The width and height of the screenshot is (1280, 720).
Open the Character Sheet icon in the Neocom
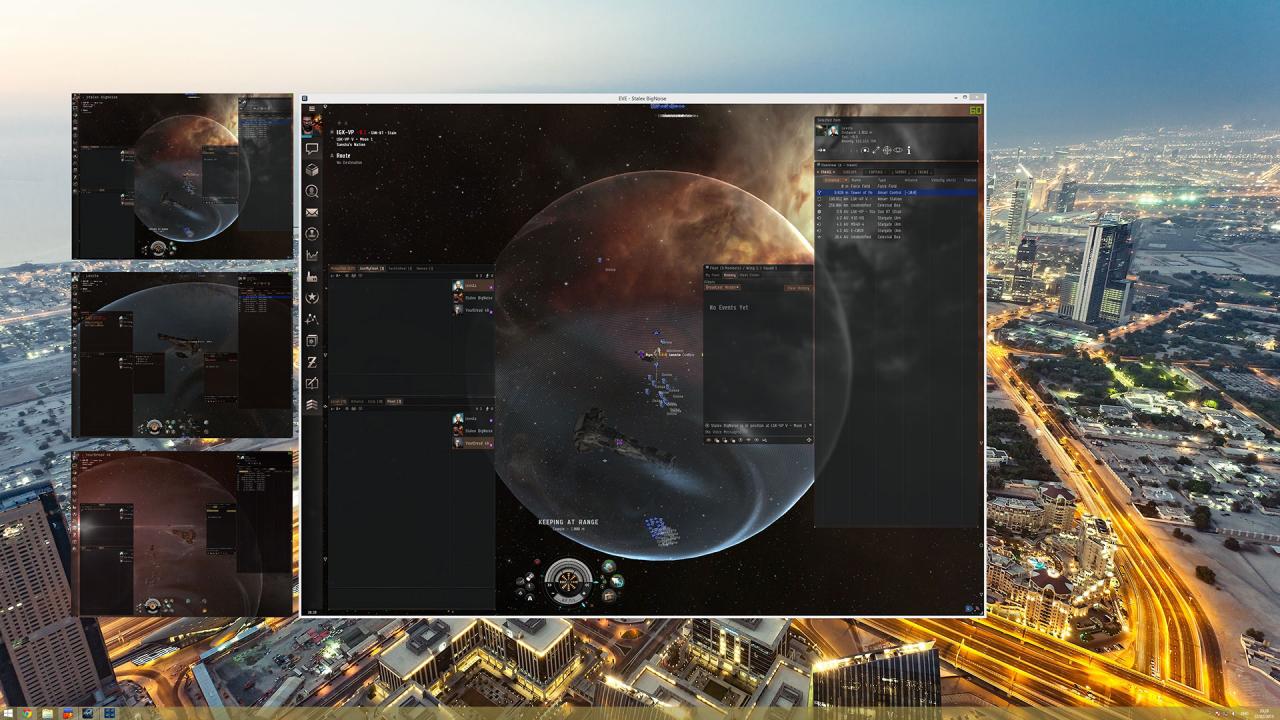pos(312,234)
